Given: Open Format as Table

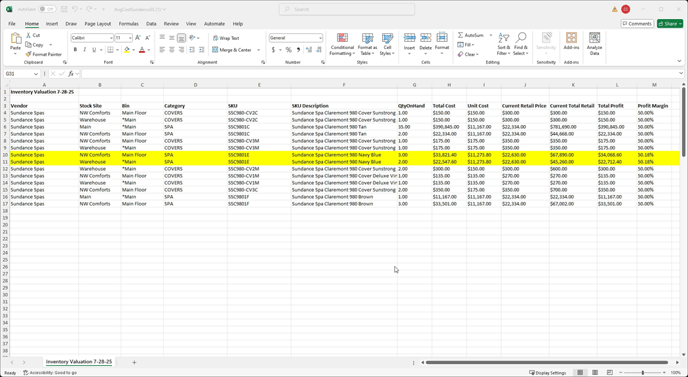Looking at the screenshot, I should pos(367,44).
